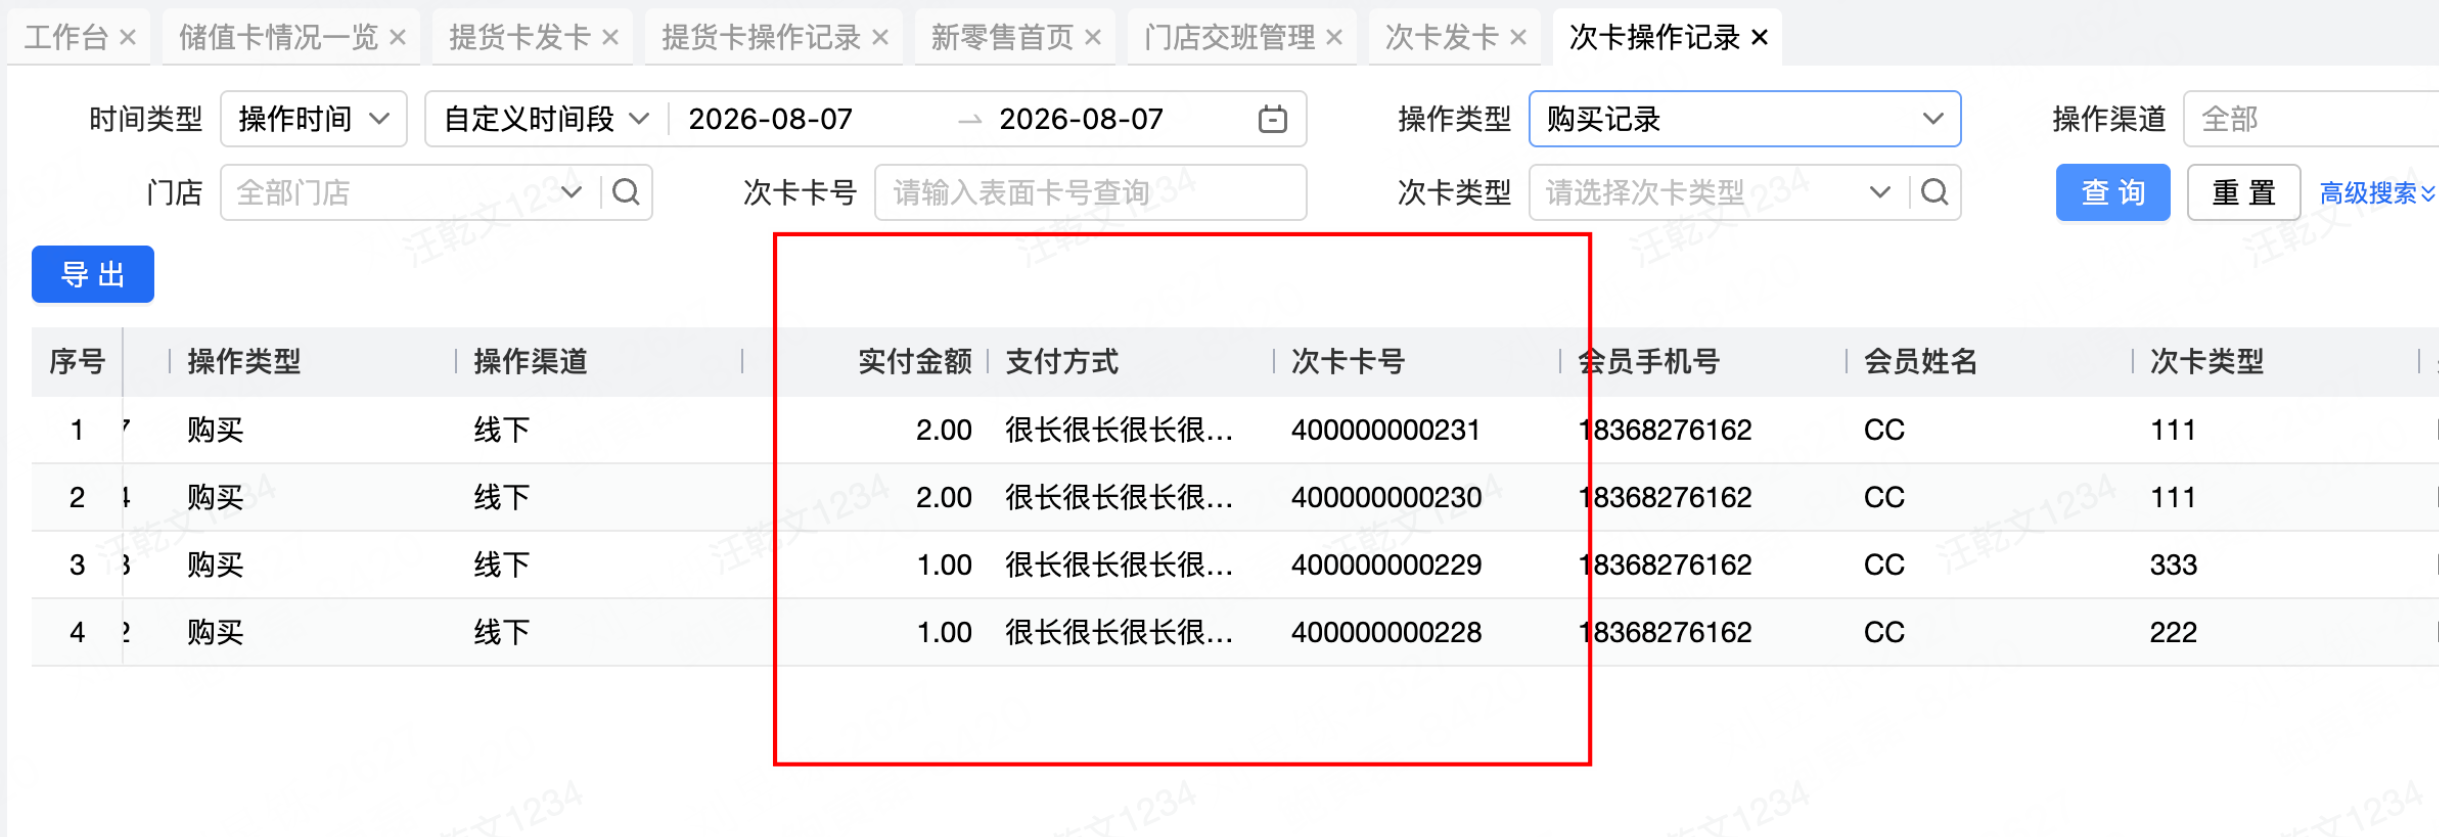Close the 门店交班管理 tab
The width and height of the screenshot is (2439, 837).
(1334, 38)
